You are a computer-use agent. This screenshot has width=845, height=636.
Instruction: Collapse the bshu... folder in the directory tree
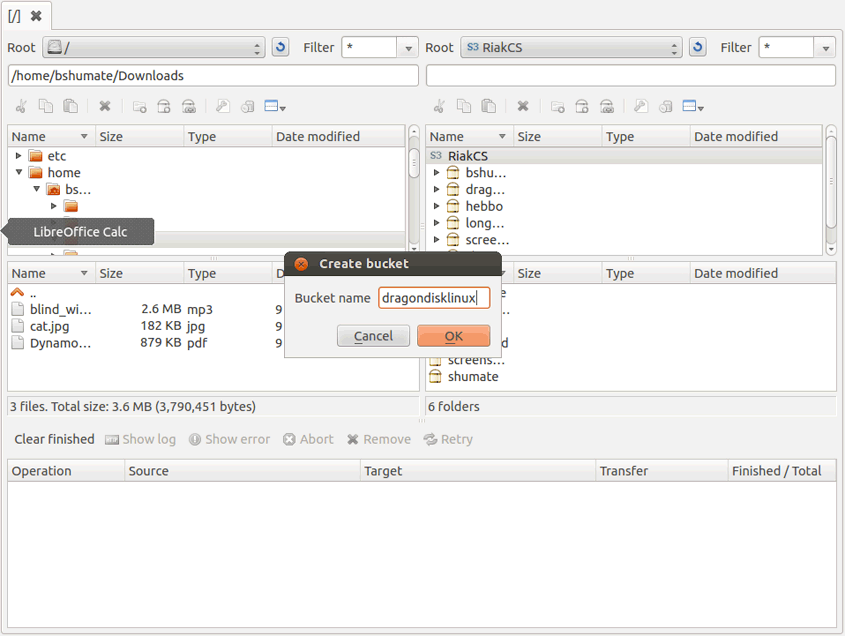pos(36,189)
